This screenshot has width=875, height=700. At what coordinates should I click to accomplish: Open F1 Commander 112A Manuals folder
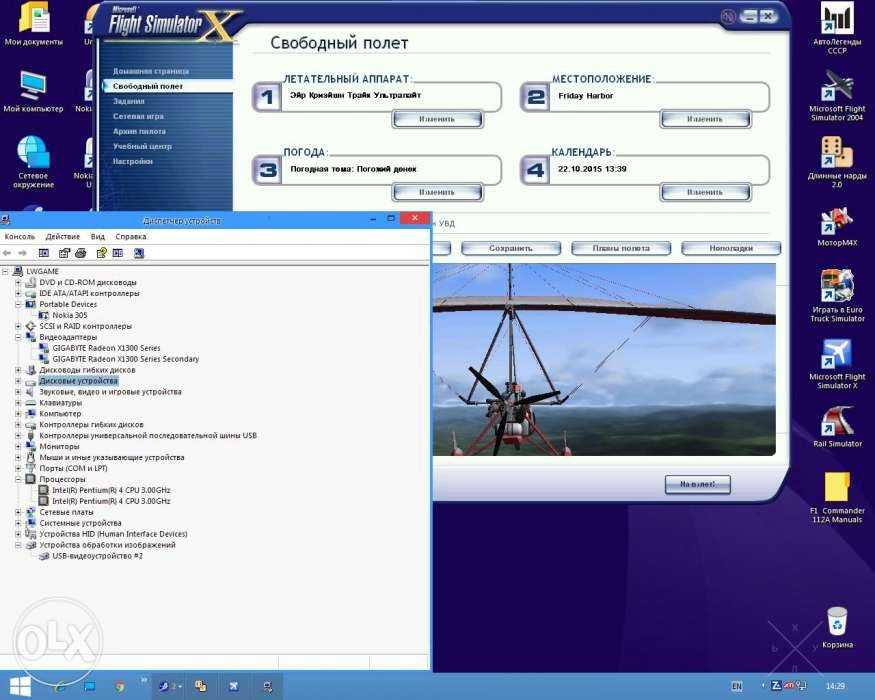[836, 498]
